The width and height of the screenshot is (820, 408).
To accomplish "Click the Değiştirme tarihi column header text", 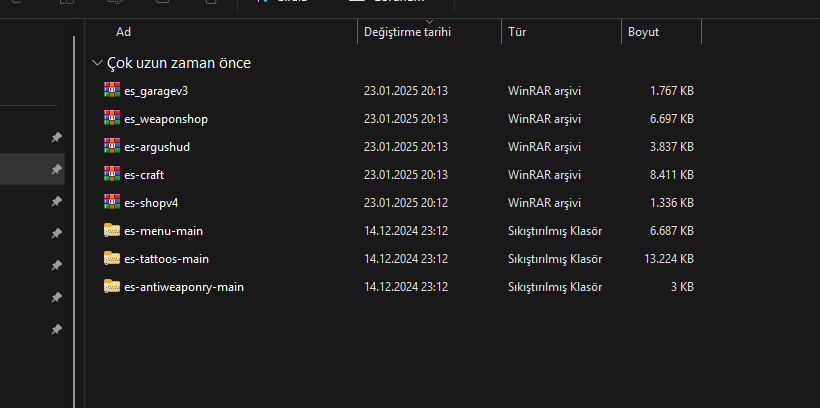I will tap(407, 32).
